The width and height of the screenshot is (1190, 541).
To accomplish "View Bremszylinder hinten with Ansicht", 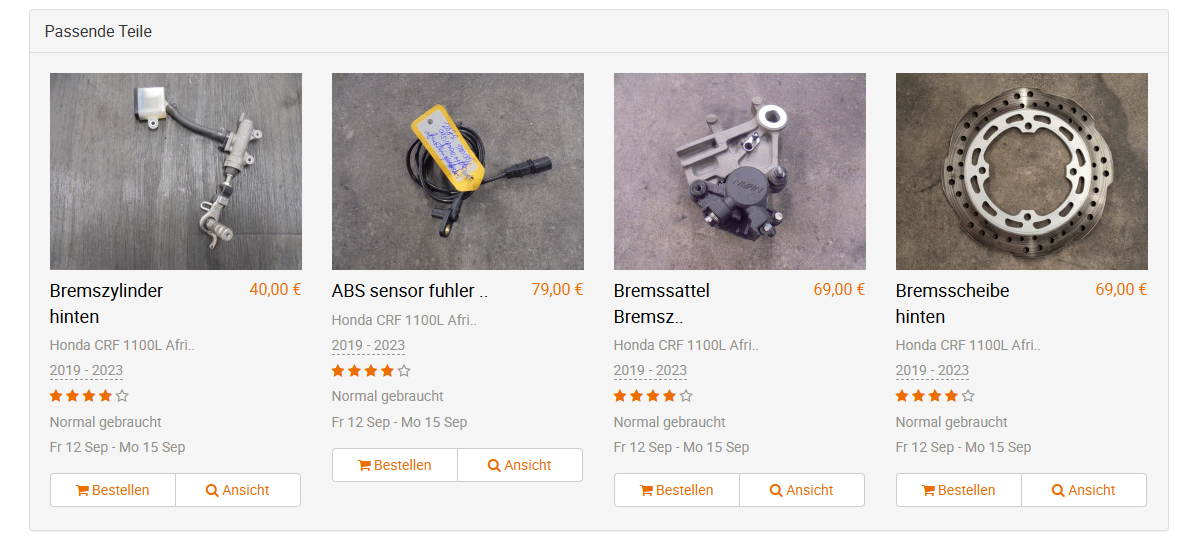I will (x=238, y=490).
